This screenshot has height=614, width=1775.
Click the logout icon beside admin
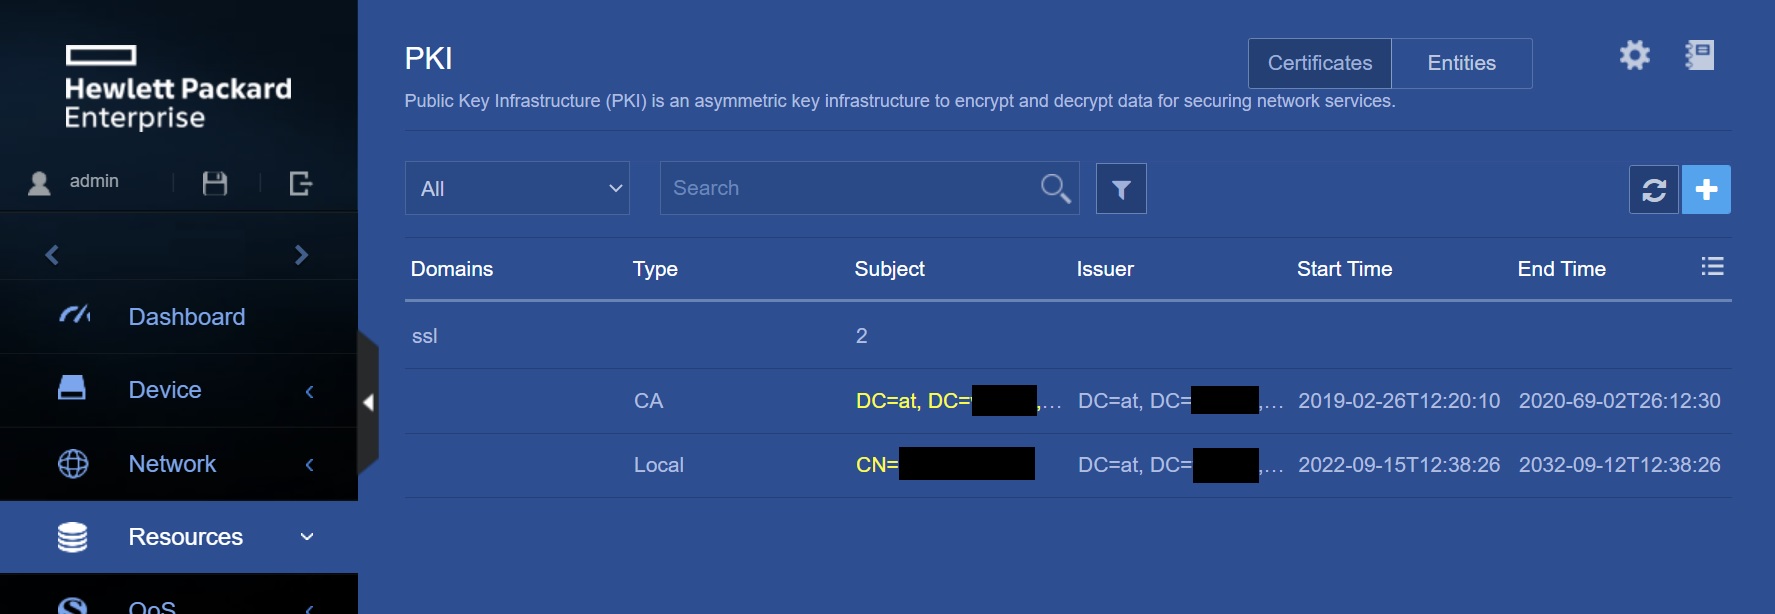coord(300,183)
